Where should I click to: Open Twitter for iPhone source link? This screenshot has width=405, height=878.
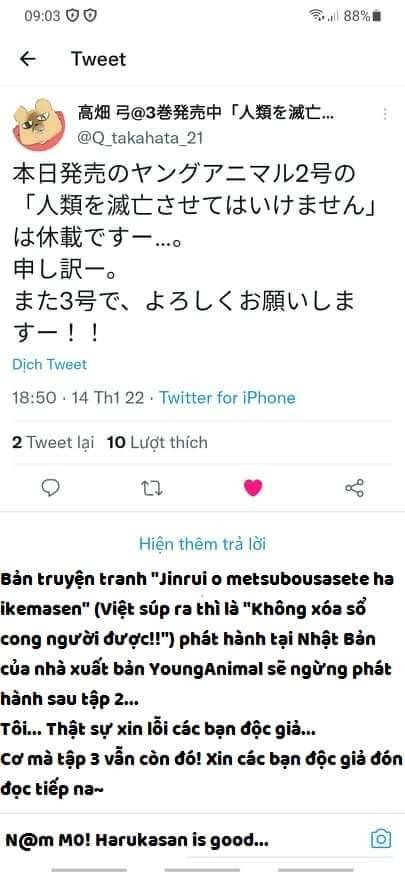(x=227, y=398)
